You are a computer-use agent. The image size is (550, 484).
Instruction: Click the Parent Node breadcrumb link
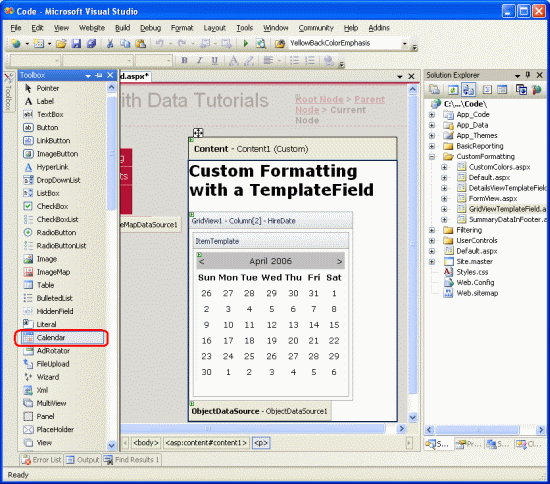(369, 99)
